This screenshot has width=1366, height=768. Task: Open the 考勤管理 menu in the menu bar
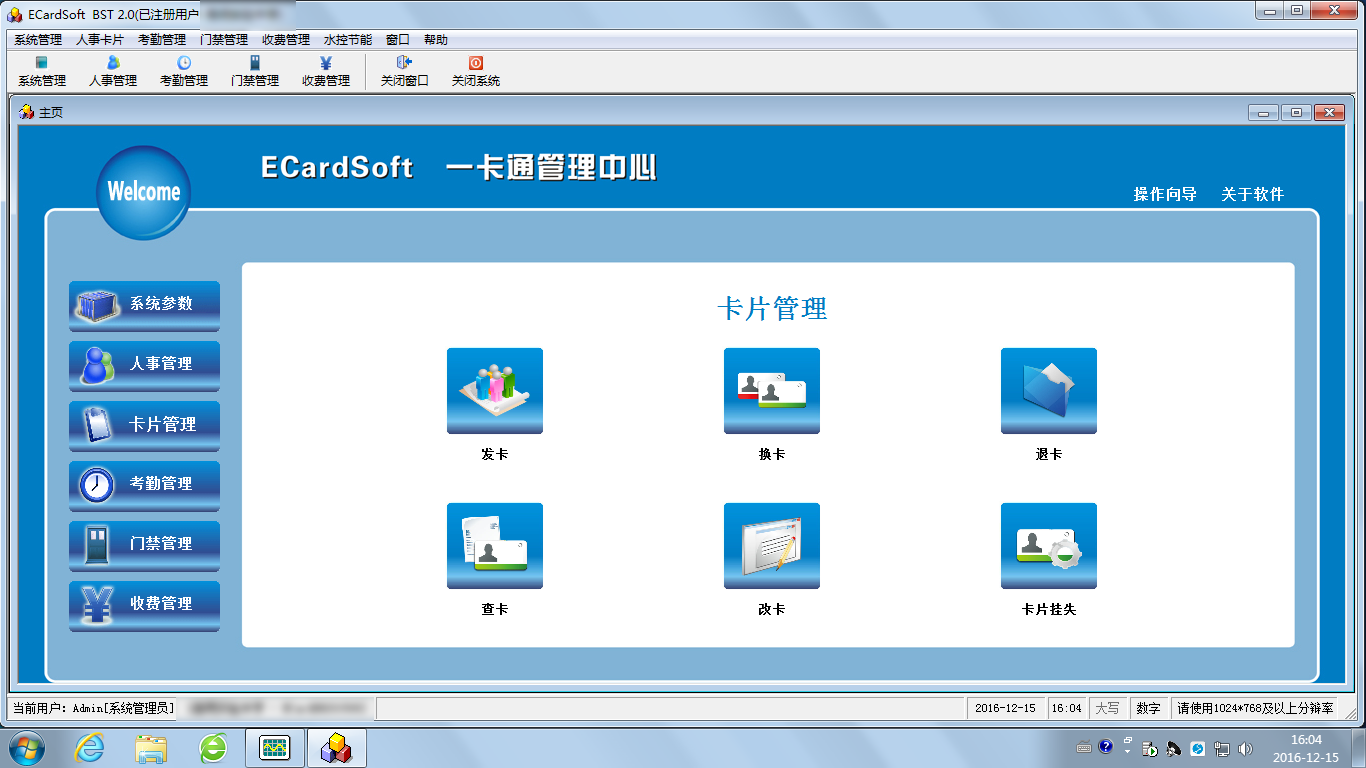[x=162, y=40]
